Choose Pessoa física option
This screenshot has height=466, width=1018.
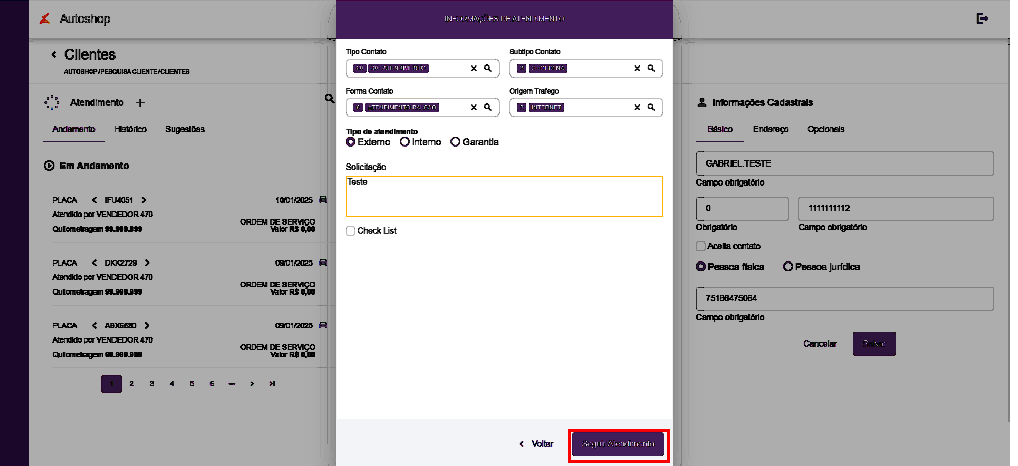(701, 266)
